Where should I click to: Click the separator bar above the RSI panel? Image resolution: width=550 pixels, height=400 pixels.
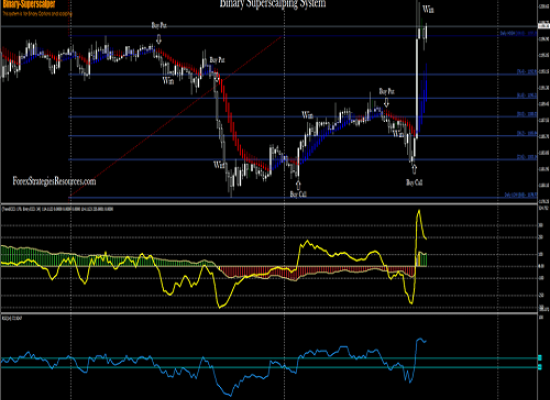pyautogui.click(x=269, y=313)
